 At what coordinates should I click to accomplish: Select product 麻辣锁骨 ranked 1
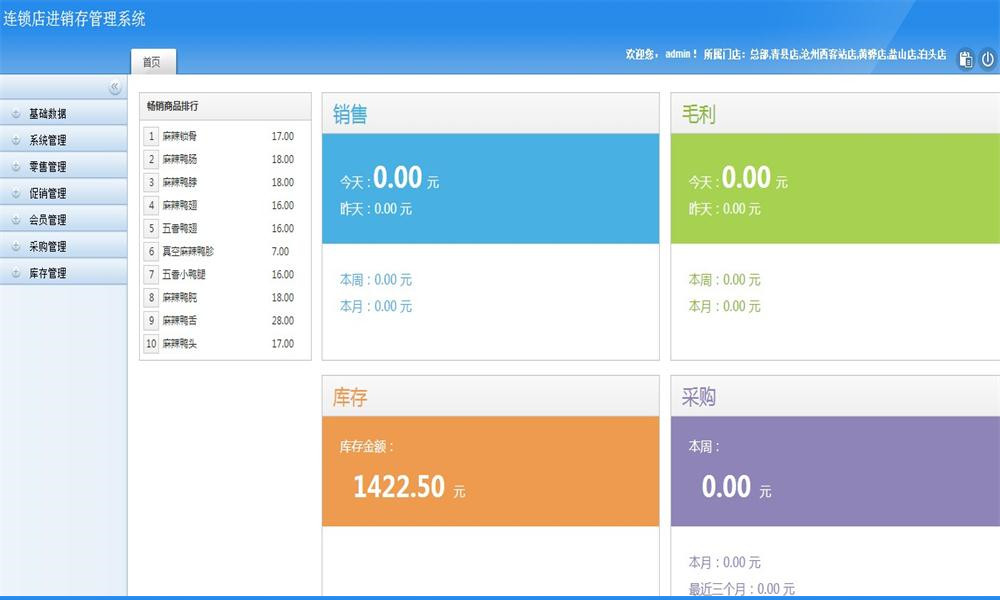click(x=179, y=136)
